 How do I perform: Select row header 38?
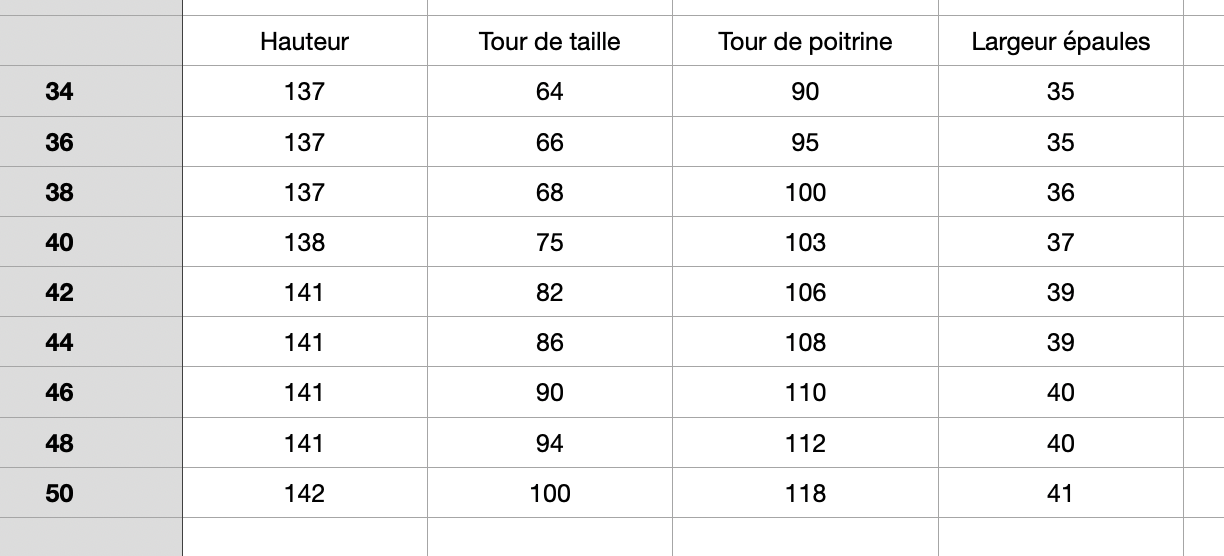(x=91, y=192)
